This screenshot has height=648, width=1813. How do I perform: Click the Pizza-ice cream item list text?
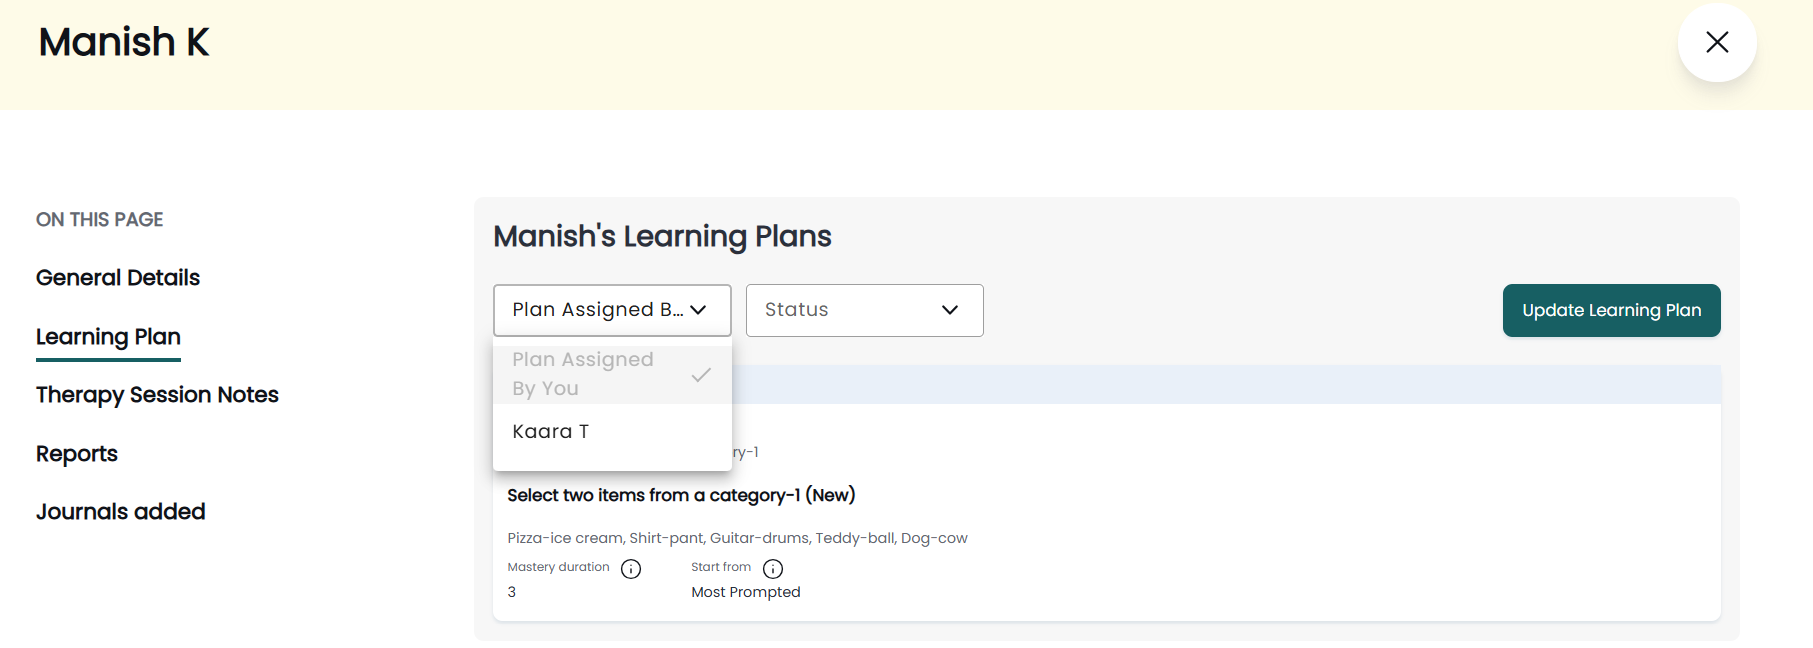click(737, 538)
